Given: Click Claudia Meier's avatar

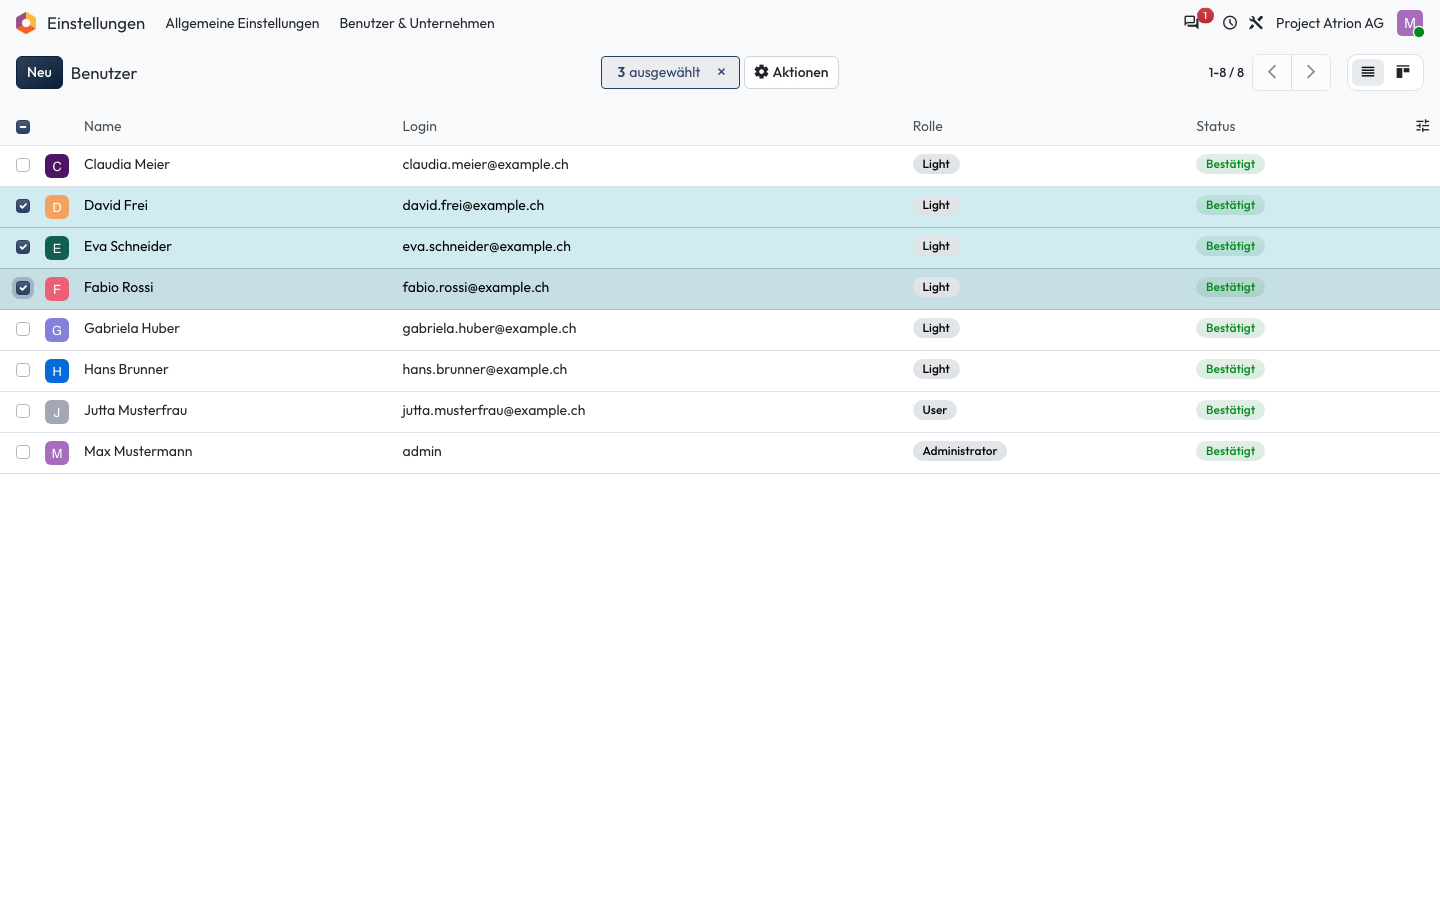Looking at the screenshot, I should tap(57, 166).
